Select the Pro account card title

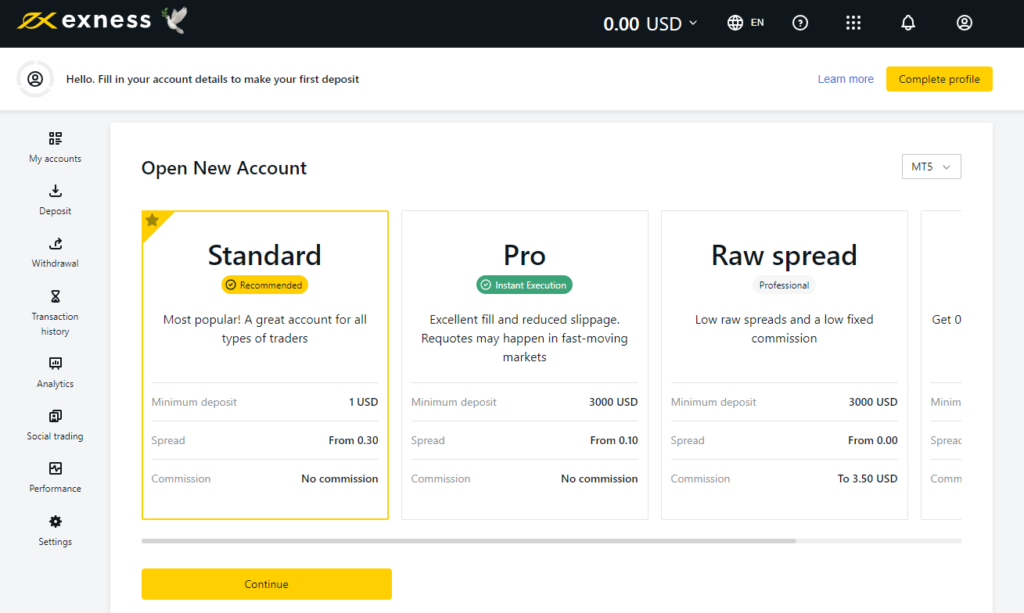click(524, 255)
